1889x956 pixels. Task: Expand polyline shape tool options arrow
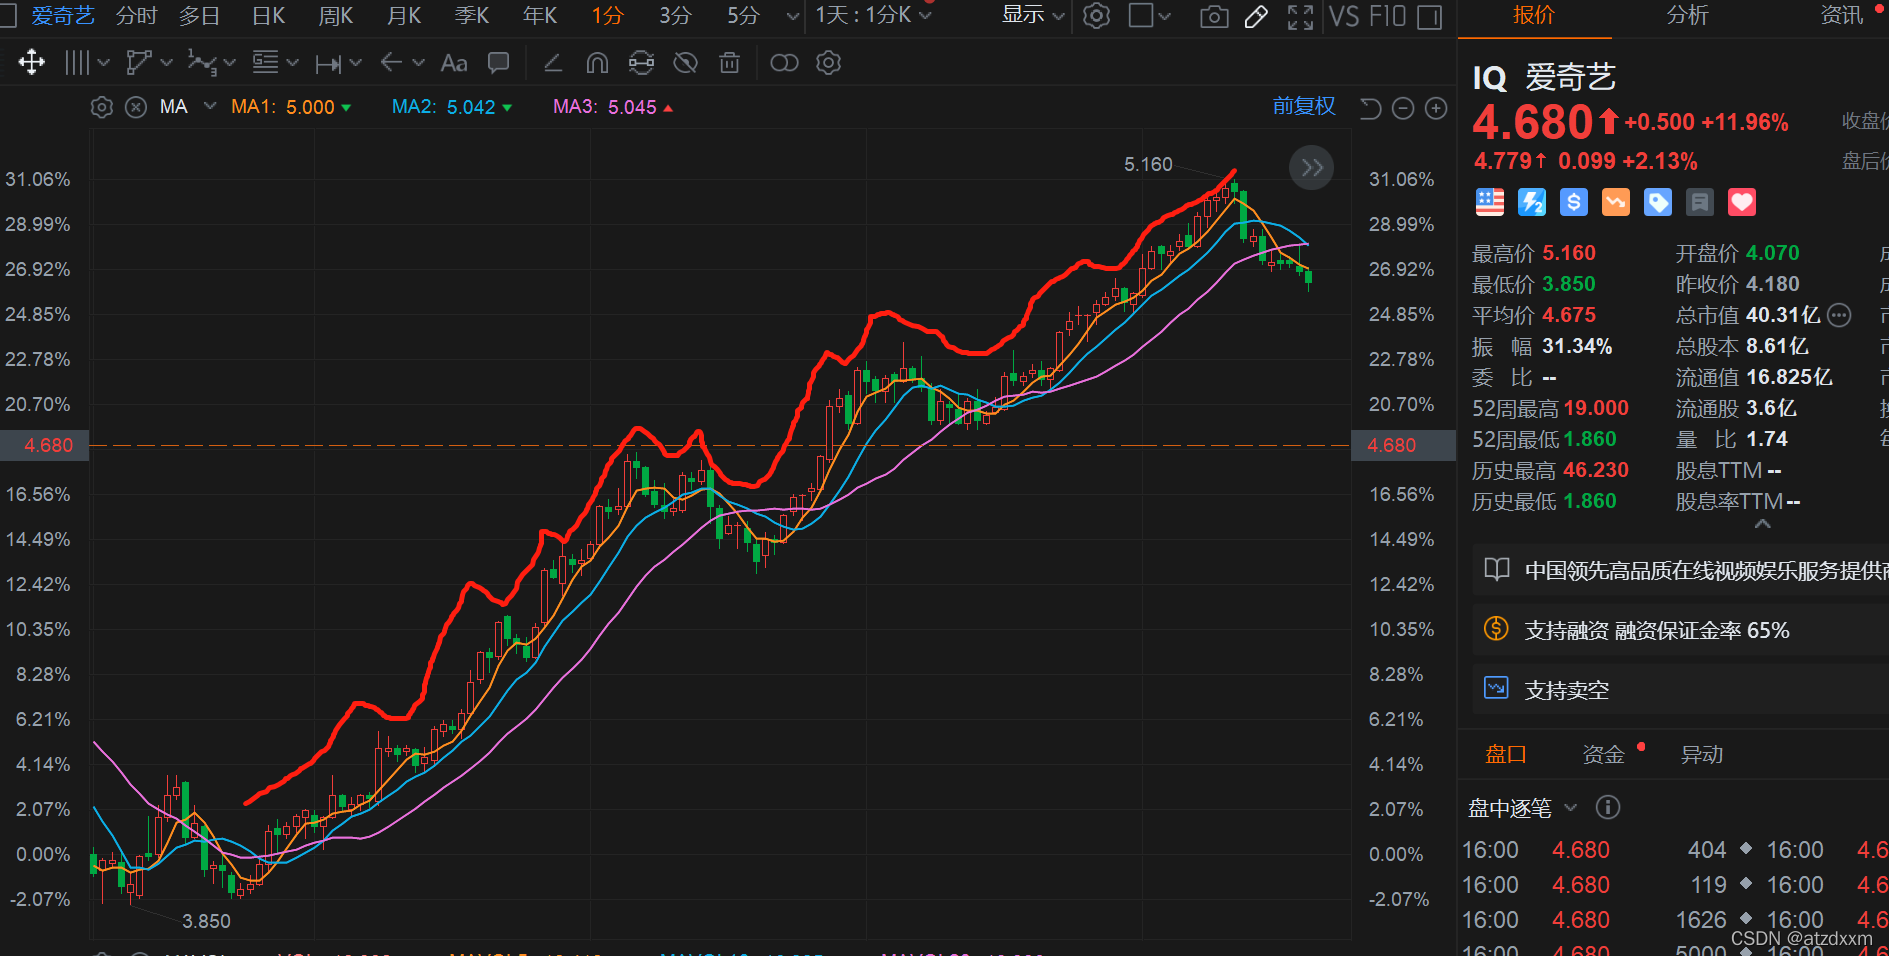tap(166, 63)
